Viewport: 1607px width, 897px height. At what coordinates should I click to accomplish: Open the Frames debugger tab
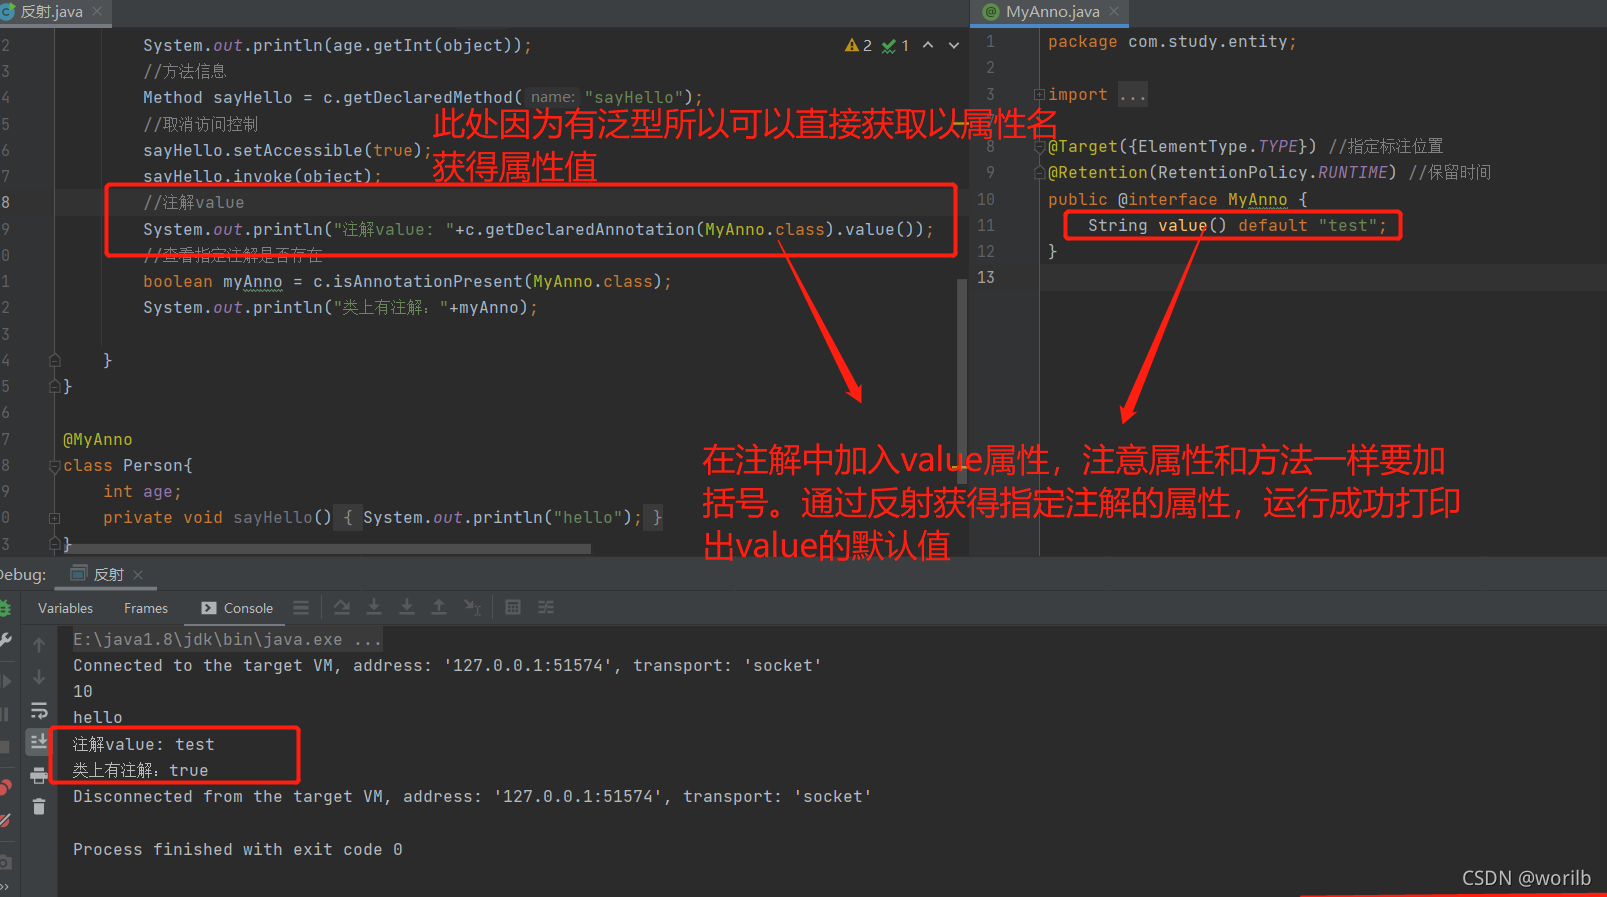[146, 608]
